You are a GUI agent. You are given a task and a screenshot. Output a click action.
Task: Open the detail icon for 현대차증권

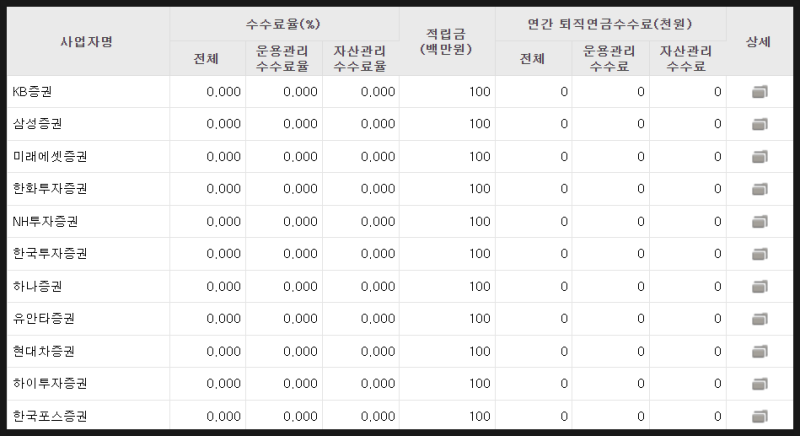[x=760, y=351]
